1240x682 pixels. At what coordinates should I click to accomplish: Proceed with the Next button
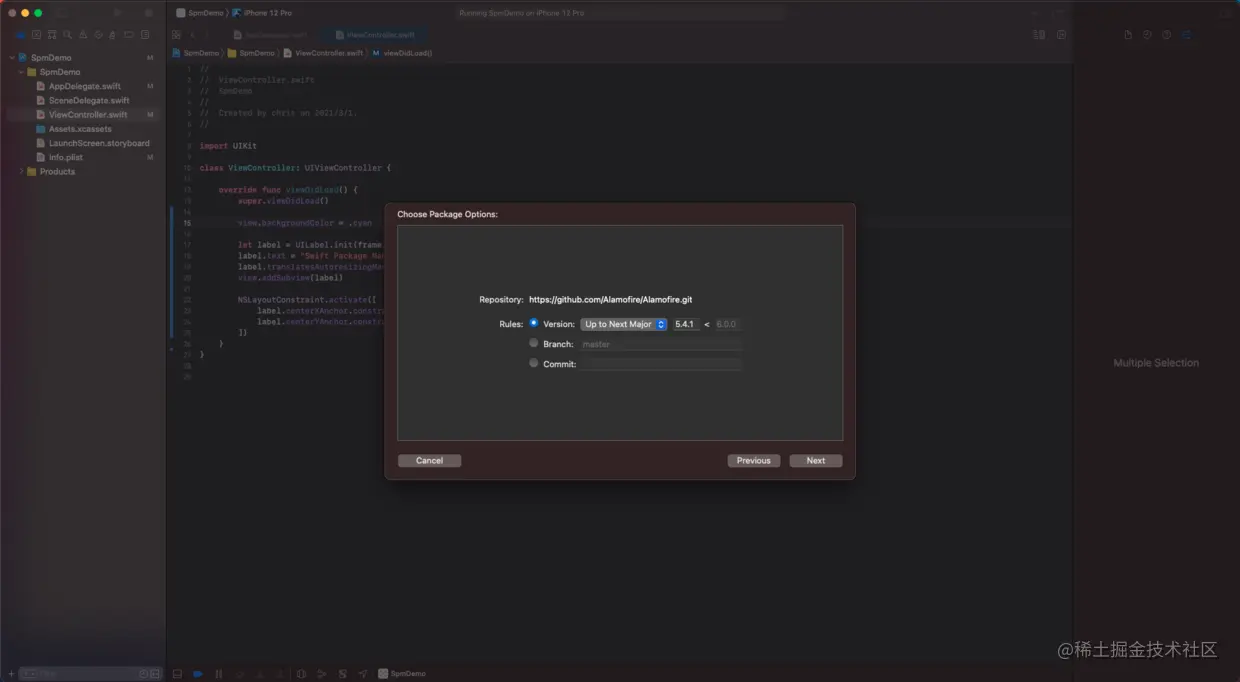(x=816, y=461)
